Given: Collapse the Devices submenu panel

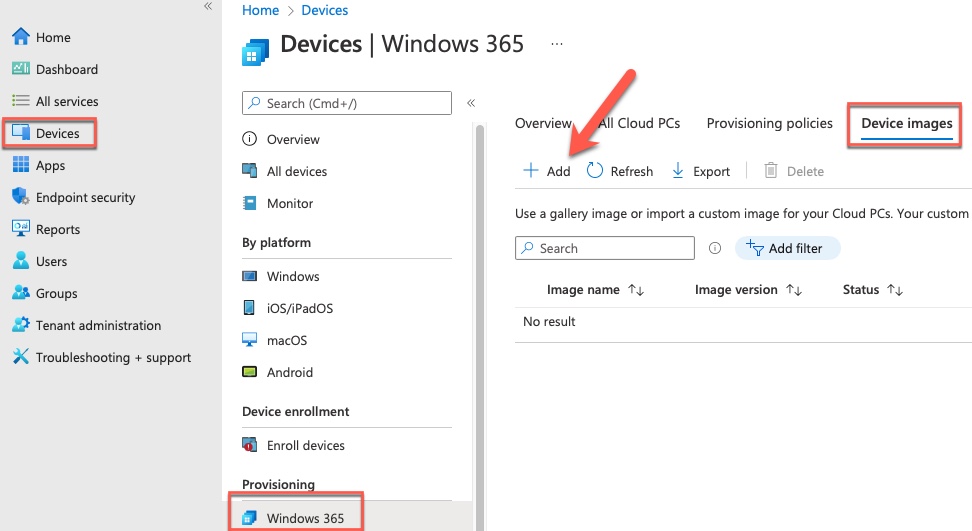Looking at the screenshot, I should coord(471,103).
